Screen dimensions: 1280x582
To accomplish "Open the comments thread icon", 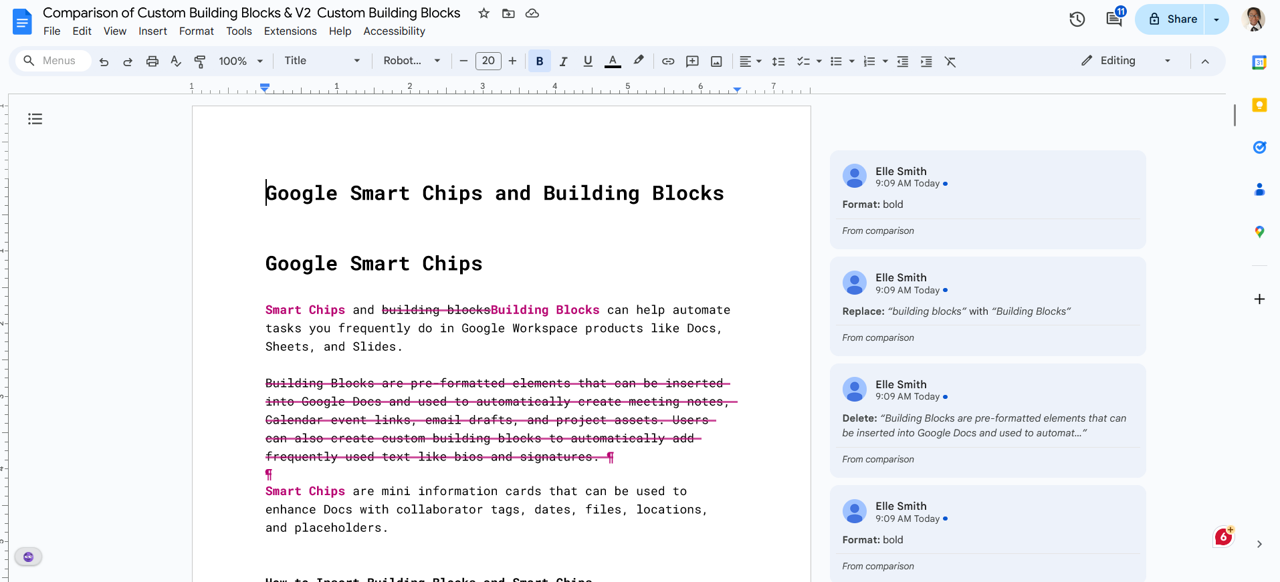I will tap(1113, 19).
